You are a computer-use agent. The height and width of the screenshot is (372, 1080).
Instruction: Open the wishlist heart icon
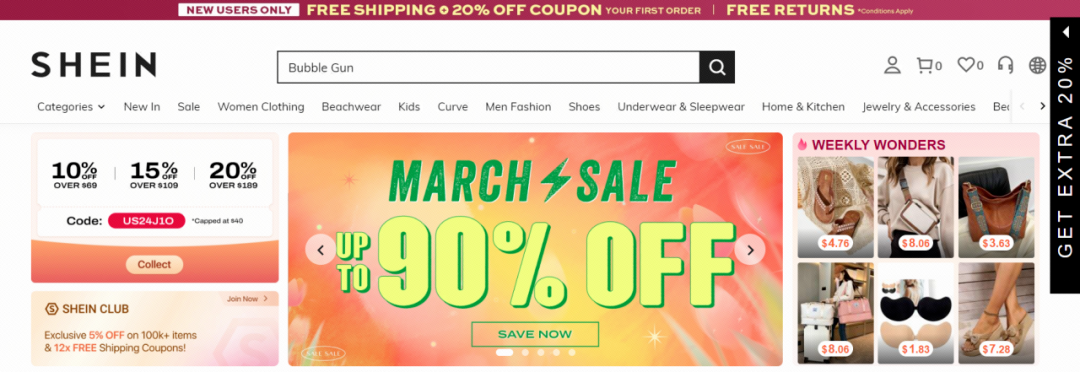(970, 65)
